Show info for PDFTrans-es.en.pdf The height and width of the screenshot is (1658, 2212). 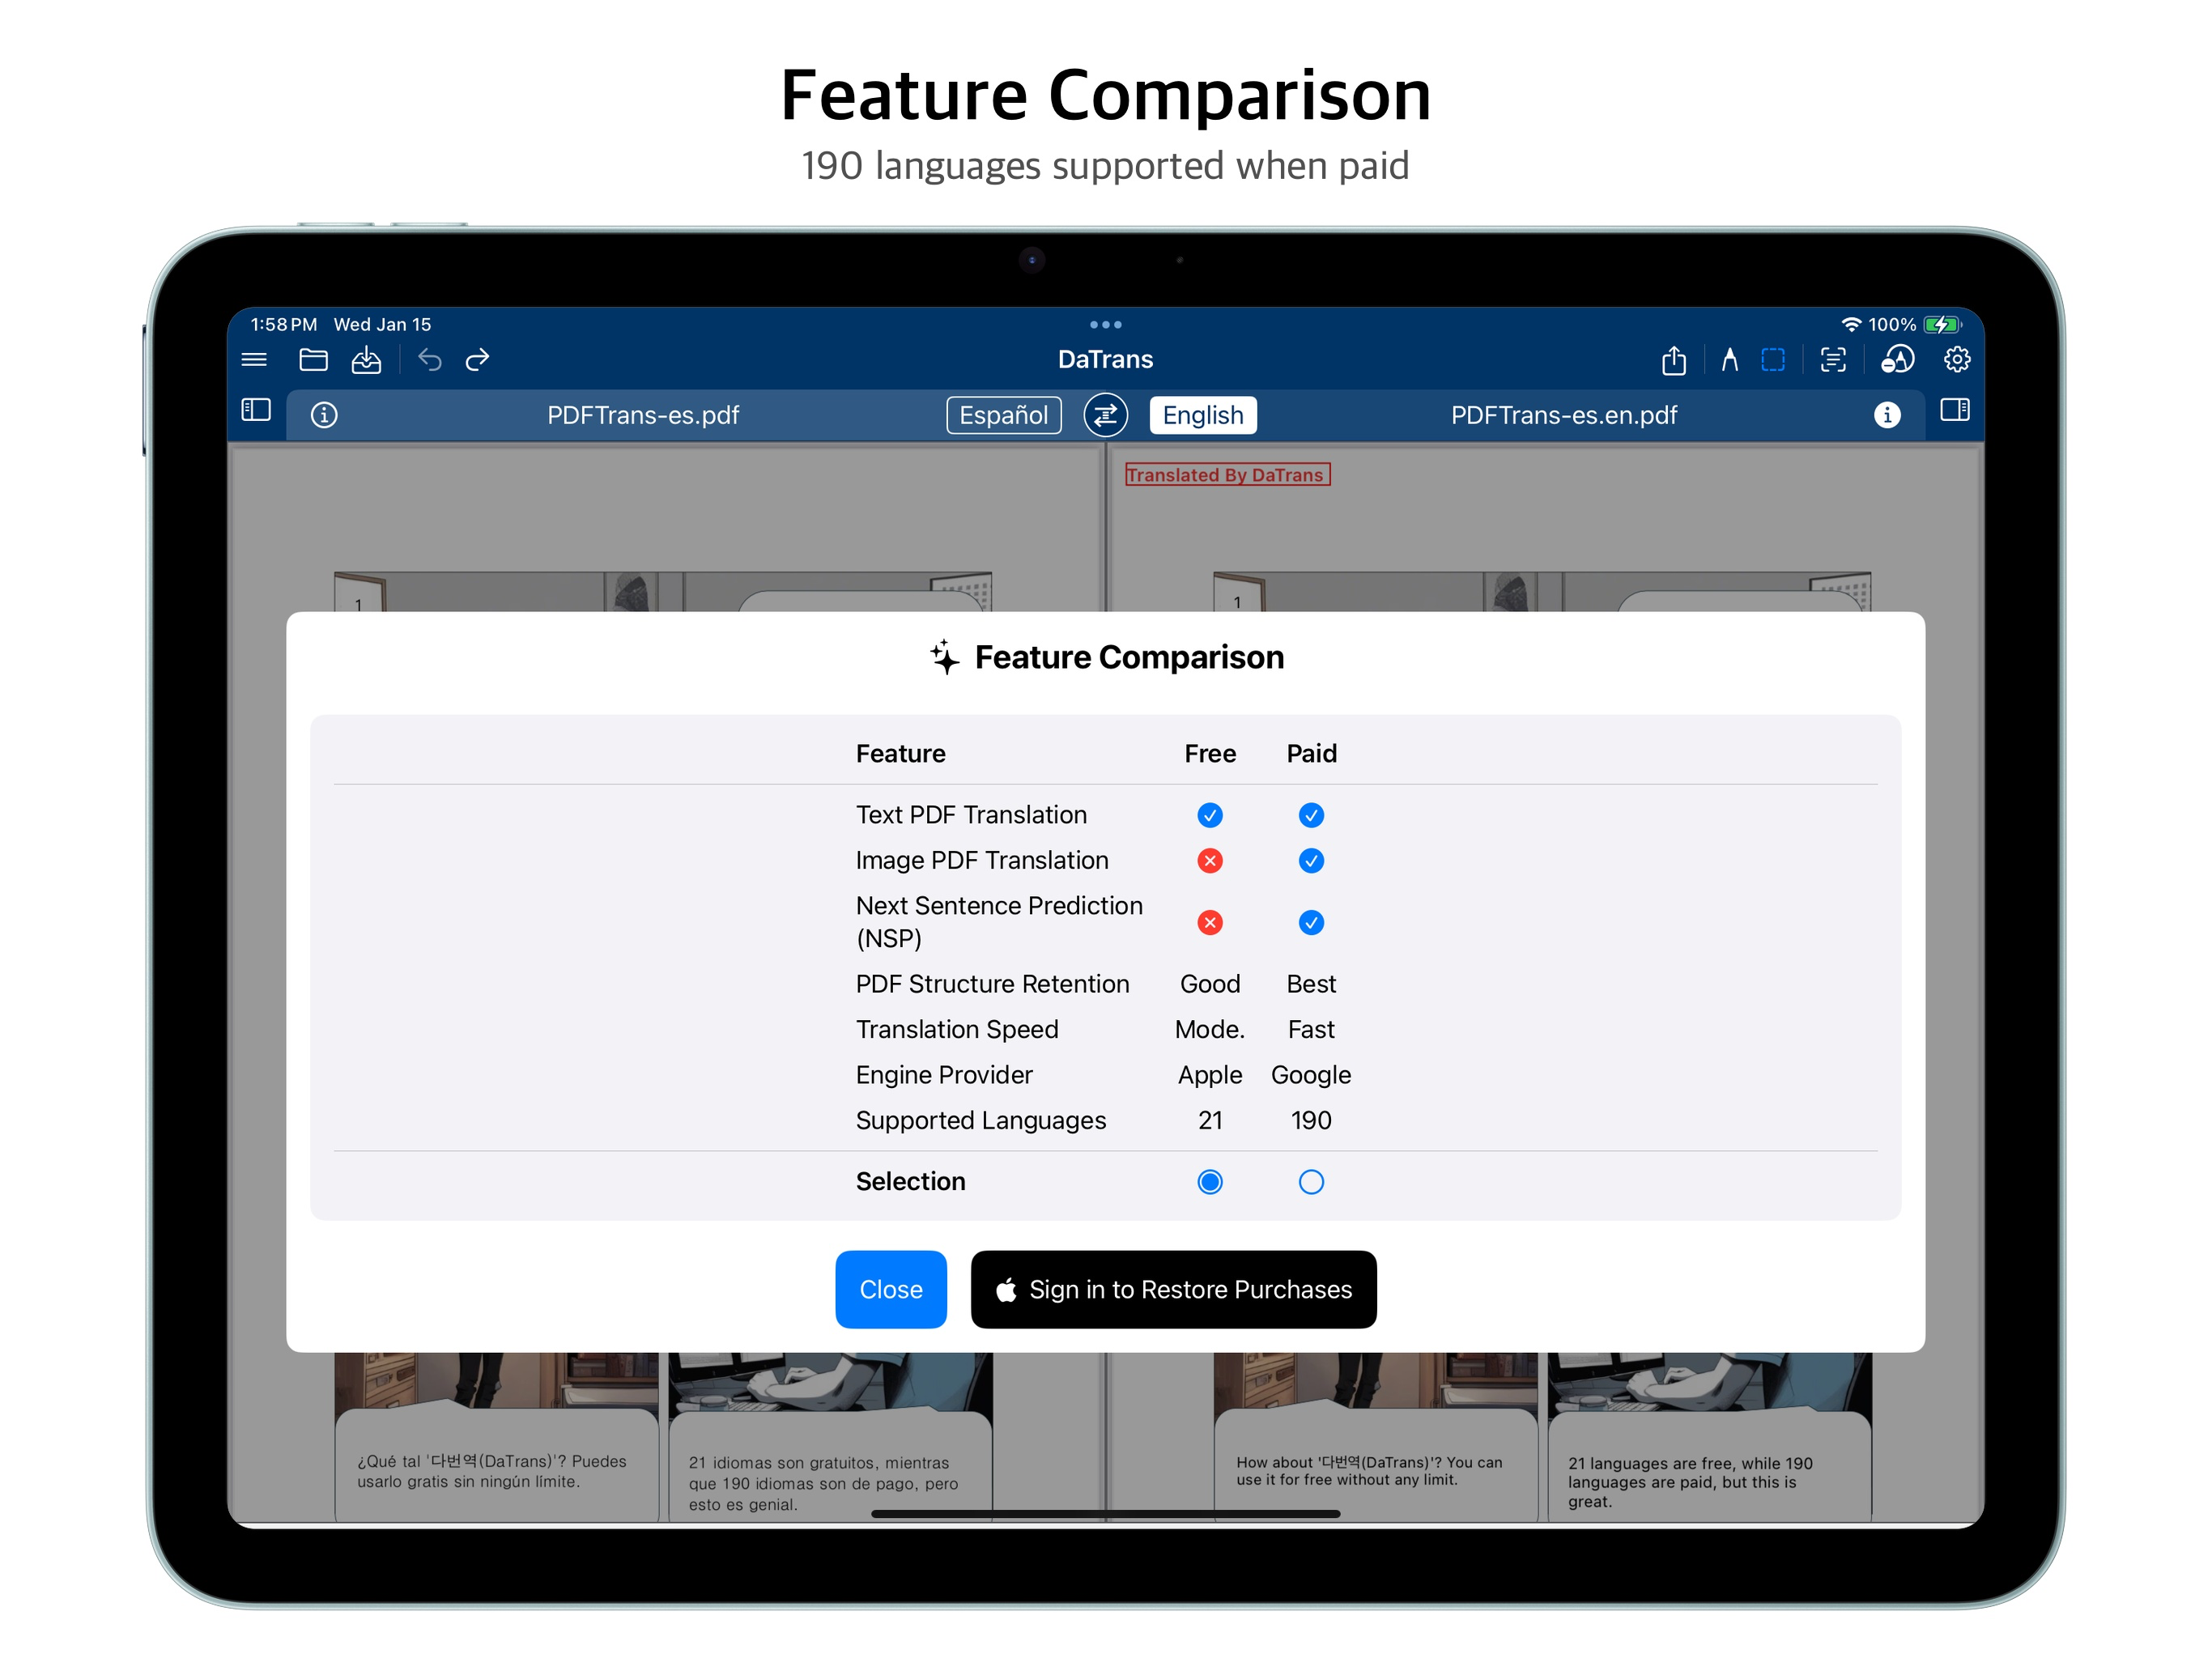point(1886,415)
